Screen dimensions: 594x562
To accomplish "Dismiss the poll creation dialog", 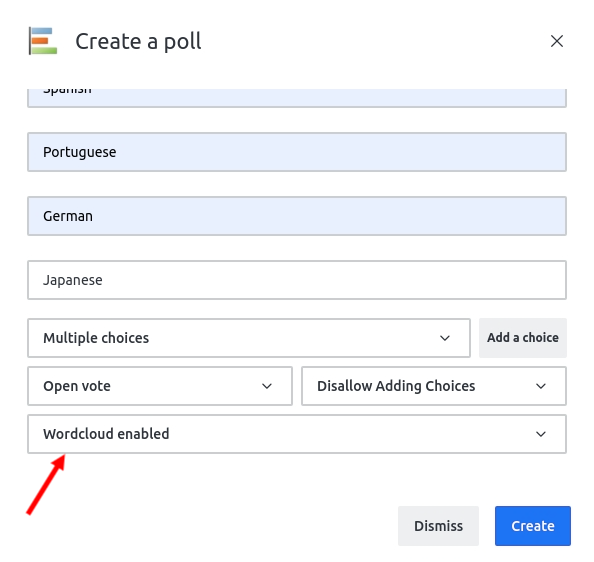I will (438, 526).
